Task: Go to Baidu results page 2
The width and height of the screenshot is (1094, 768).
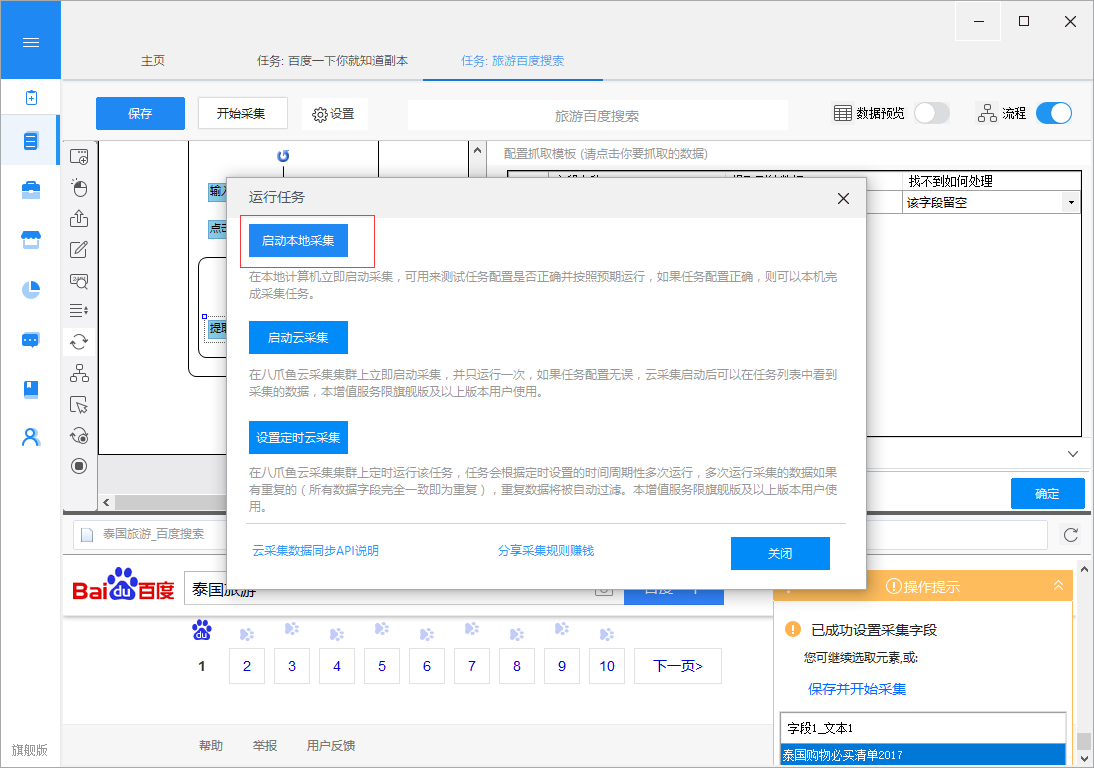Action: (246, 666)
